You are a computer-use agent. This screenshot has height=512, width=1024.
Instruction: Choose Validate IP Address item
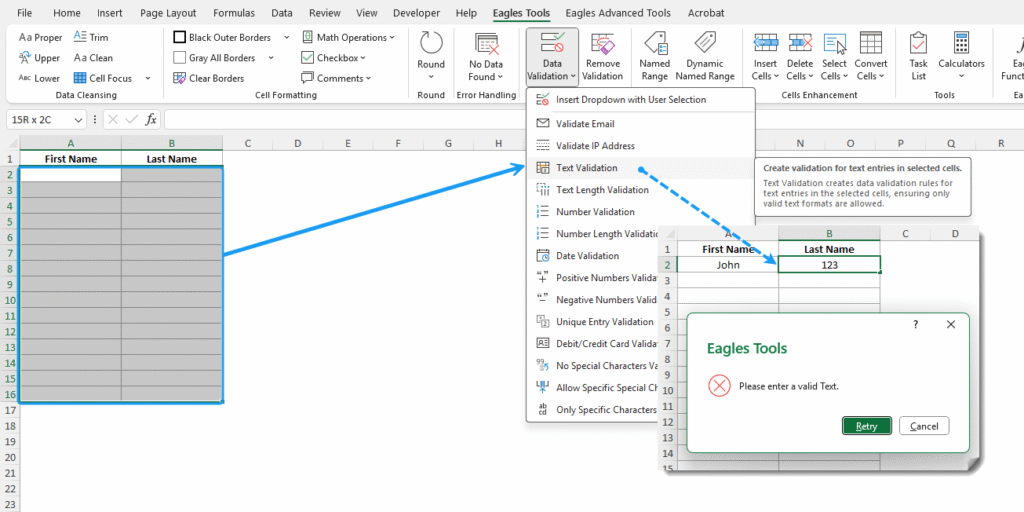(x=640, y=146)
